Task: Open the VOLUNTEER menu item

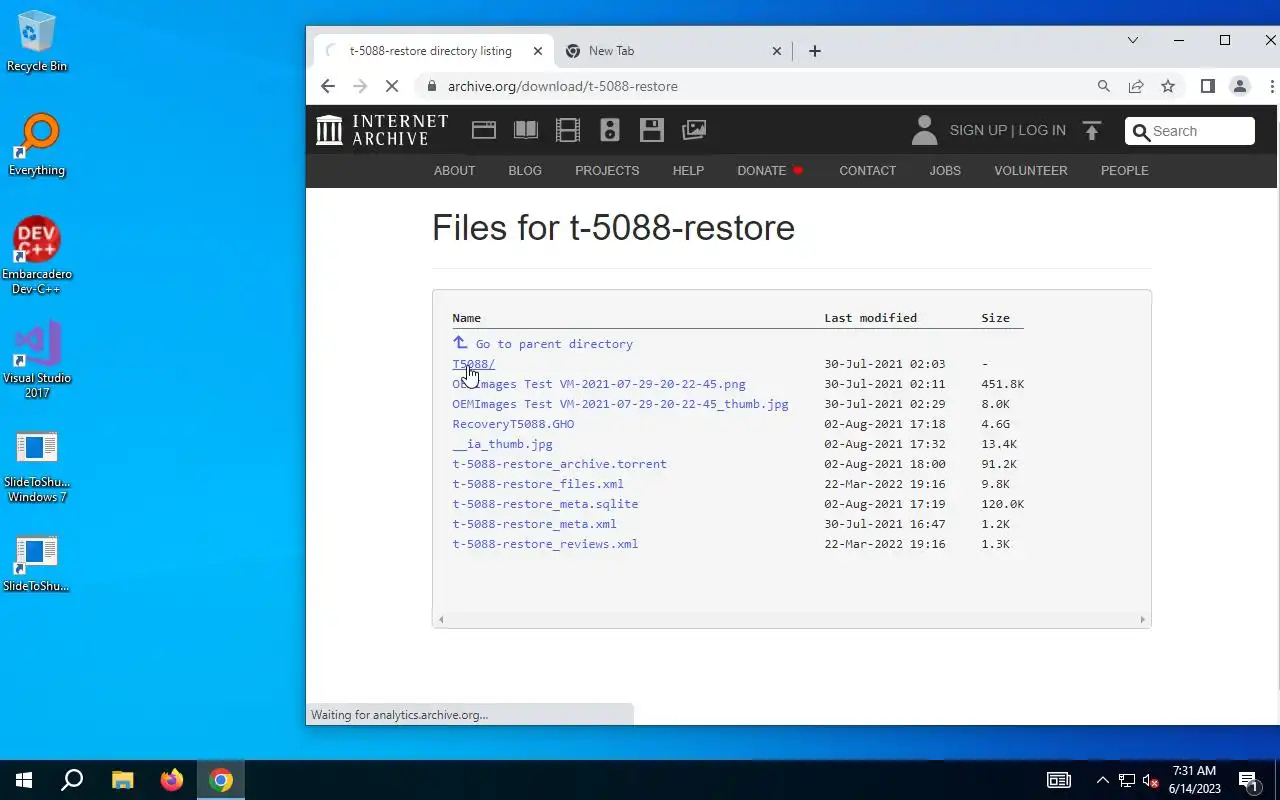Action: click(1031, 170)
